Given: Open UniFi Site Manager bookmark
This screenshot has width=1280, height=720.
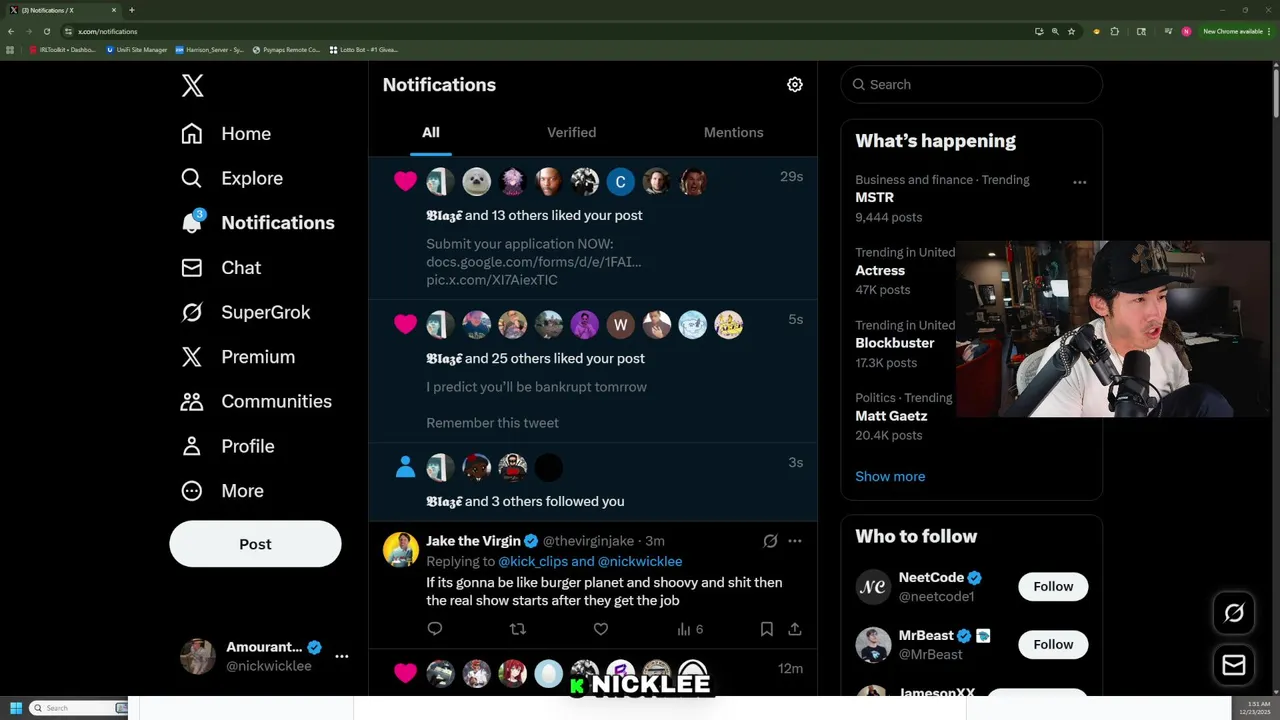Looking at the screenshot, I should coord(136,49).
